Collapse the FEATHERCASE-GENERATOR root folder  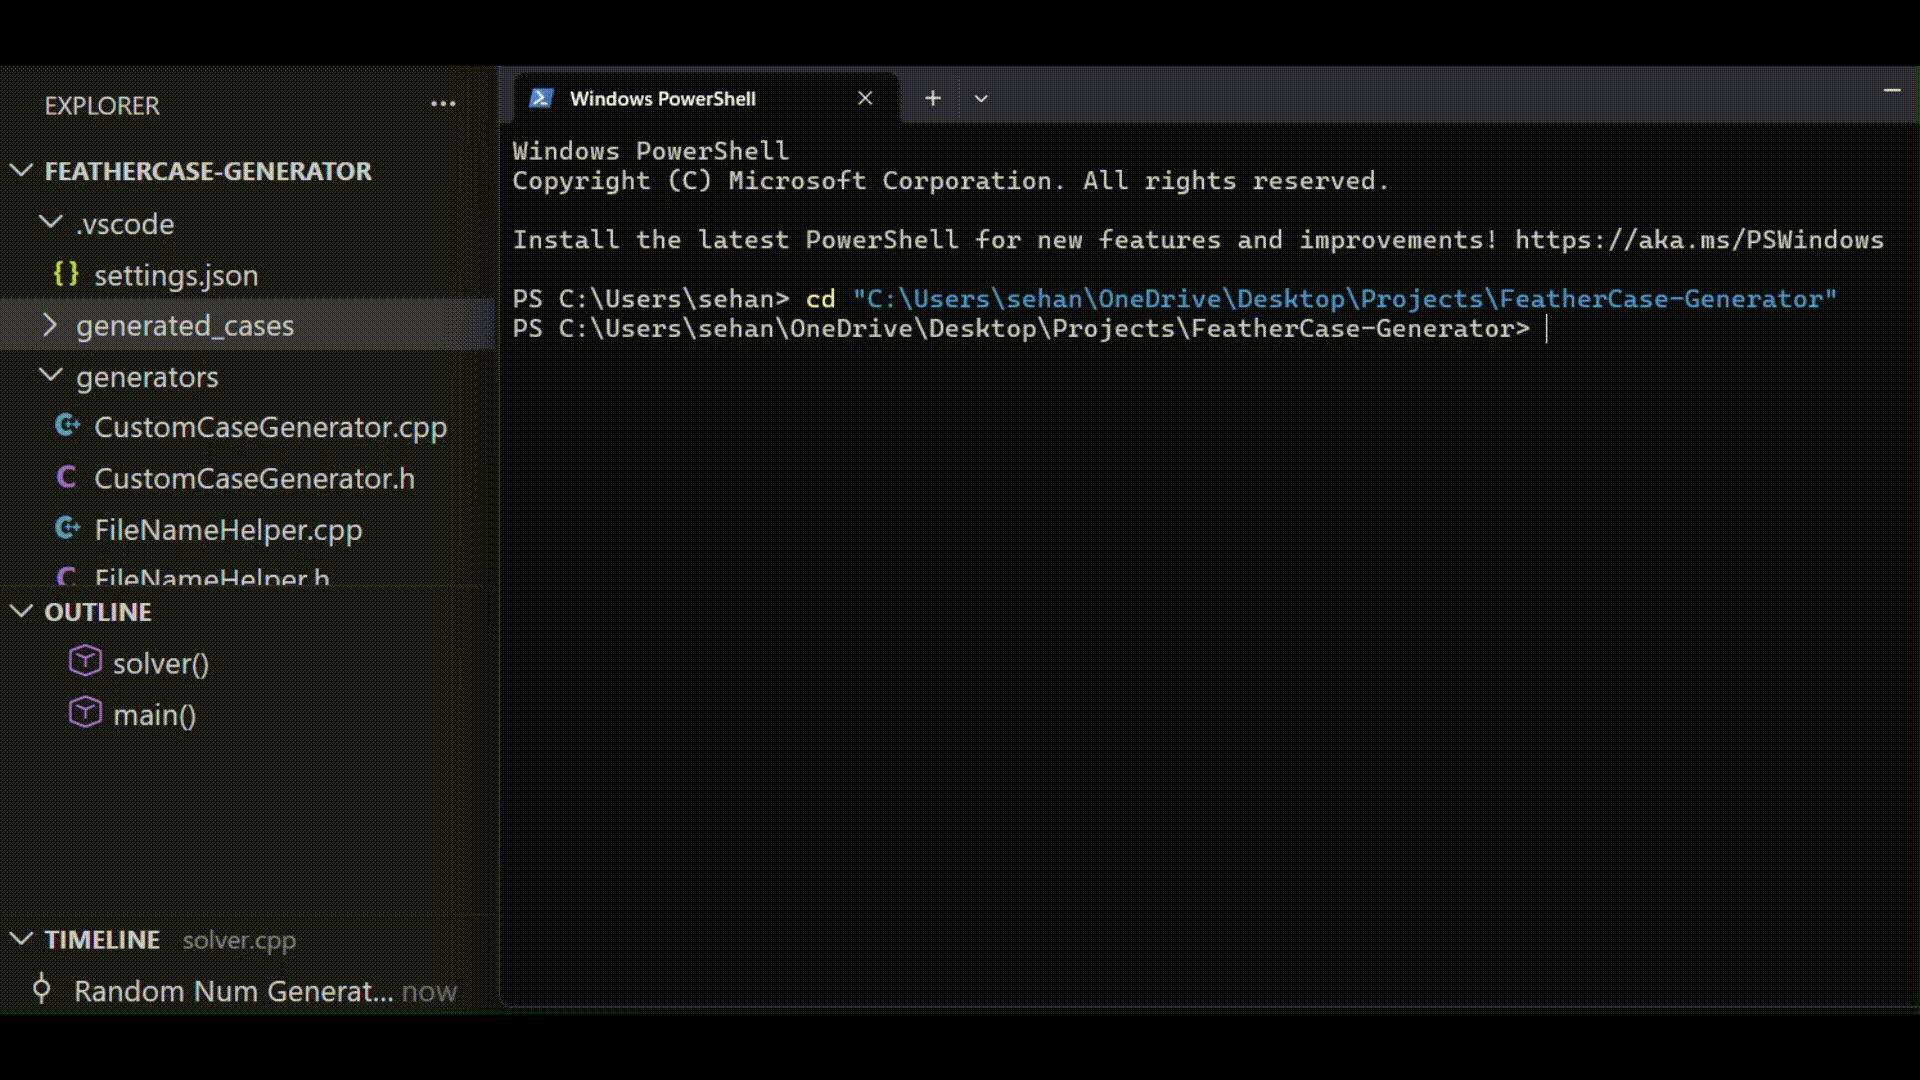coord(21,171)
